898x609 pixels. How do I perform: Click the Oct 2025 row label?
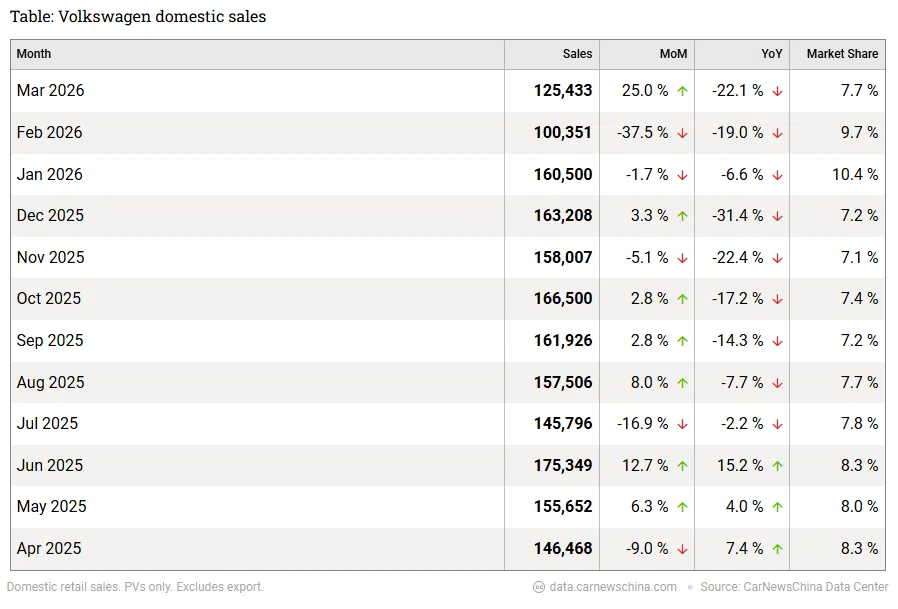tap(49, 299)
